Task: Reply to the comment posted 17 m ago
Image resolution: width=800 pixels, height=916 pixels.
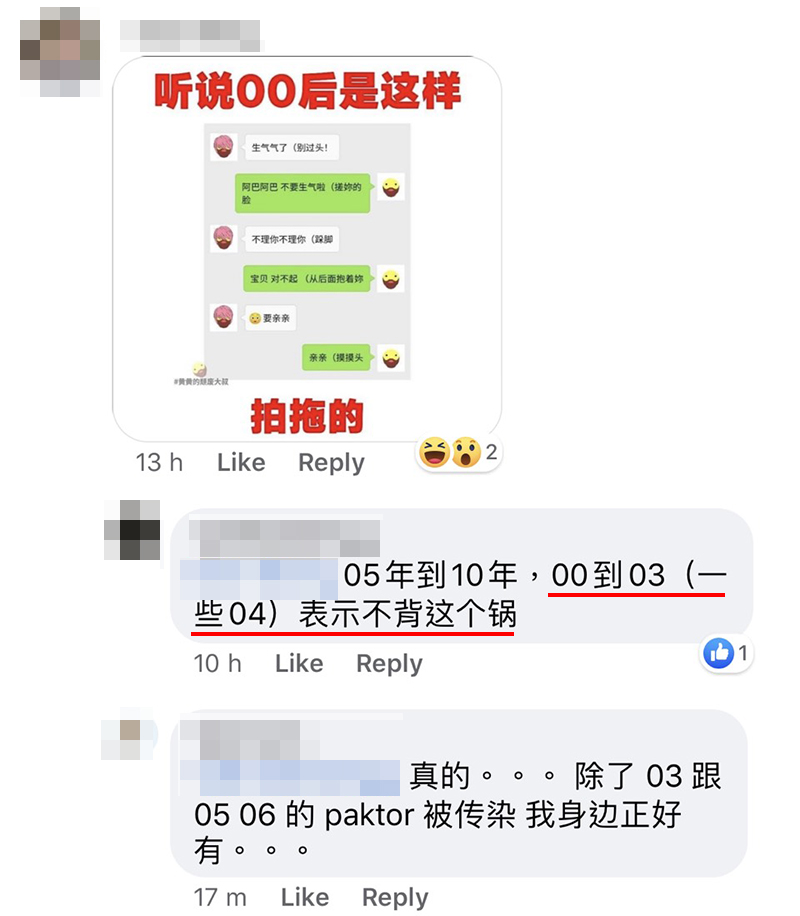Action: click(395, 897)
